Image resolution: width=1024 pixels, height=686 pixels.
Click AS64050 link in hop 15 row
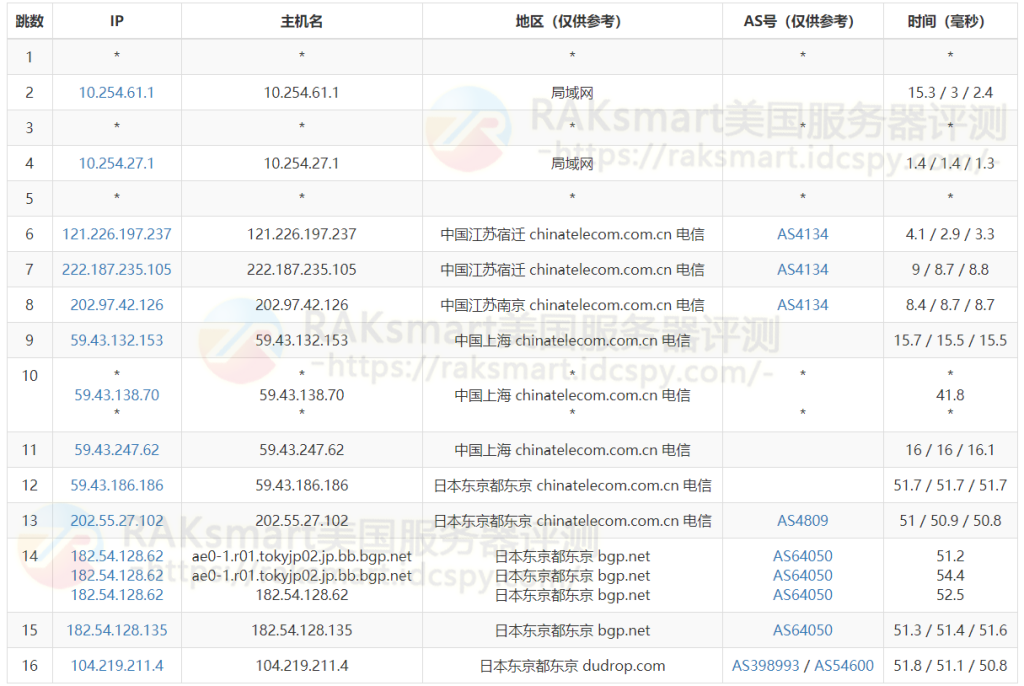coord(803,630)
